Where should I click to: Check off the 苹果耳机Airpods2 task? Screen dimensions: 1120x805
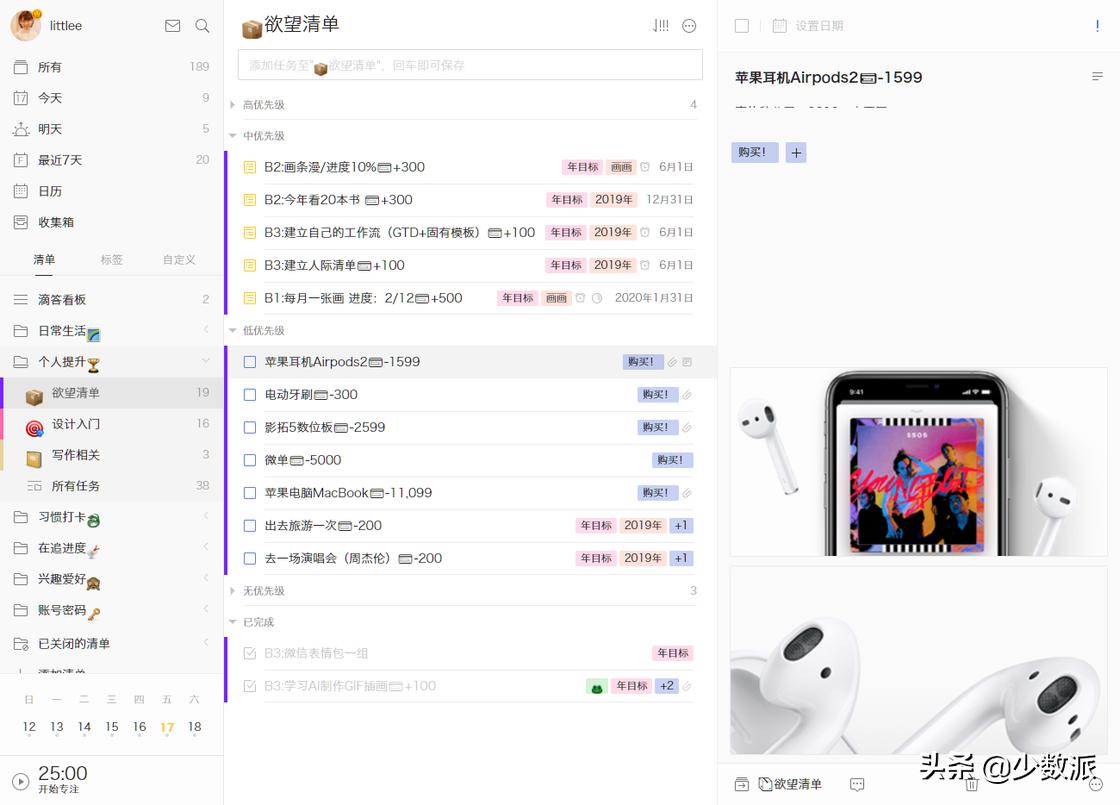point(249,362)
